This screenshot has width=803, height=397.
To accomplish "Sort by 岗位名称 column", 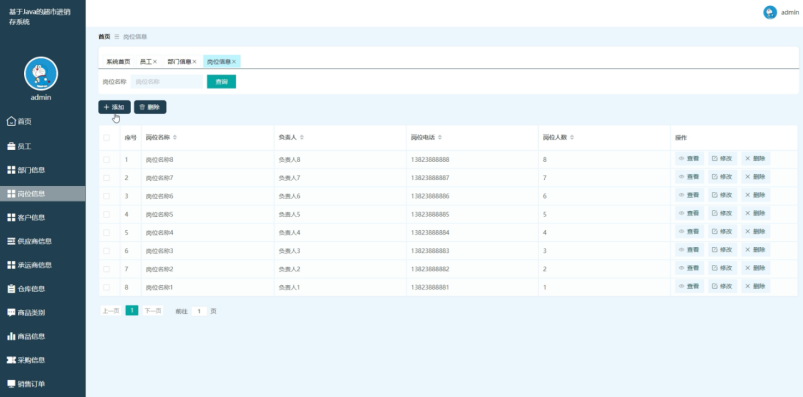I will coord(175,138).
